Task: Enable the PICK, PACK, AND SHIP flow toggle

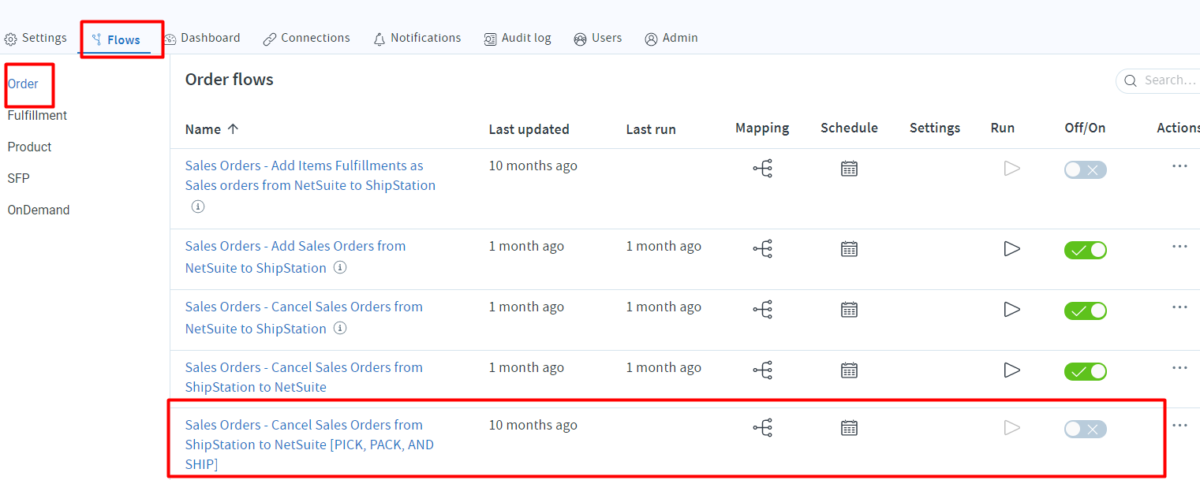Action: click(1085, 429)
